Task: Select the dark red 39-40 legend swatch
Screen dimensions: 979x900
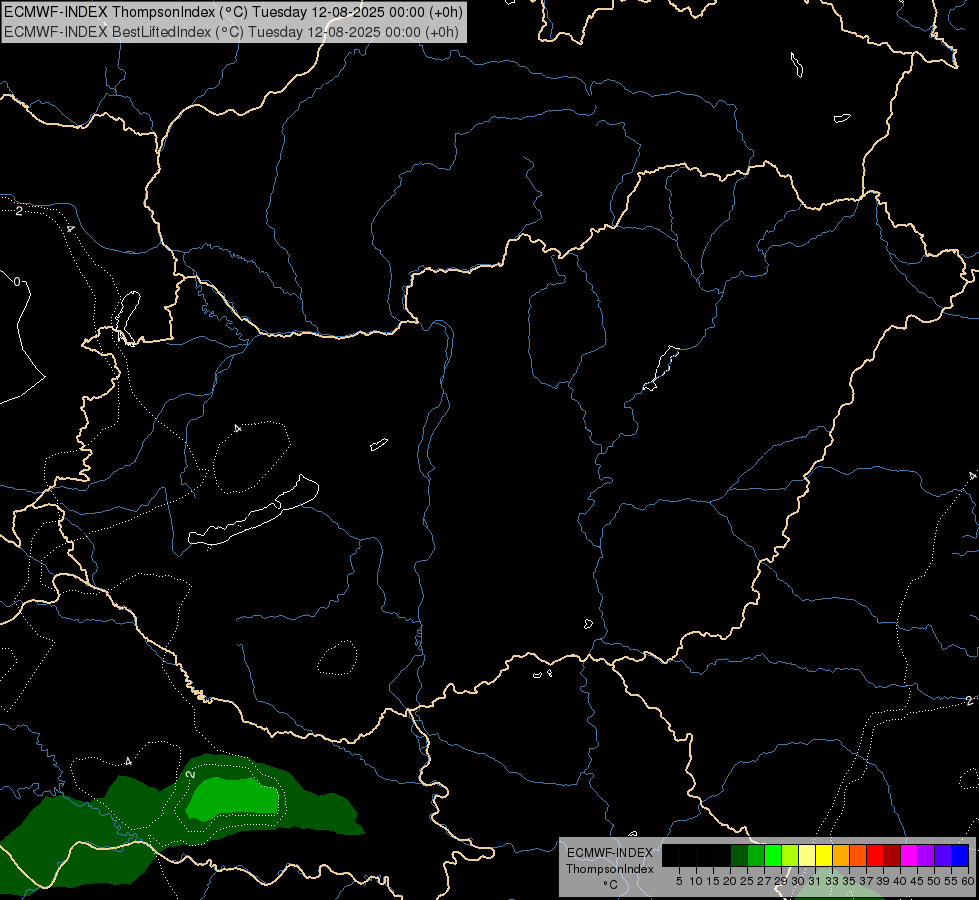Action: pos(892,855)
